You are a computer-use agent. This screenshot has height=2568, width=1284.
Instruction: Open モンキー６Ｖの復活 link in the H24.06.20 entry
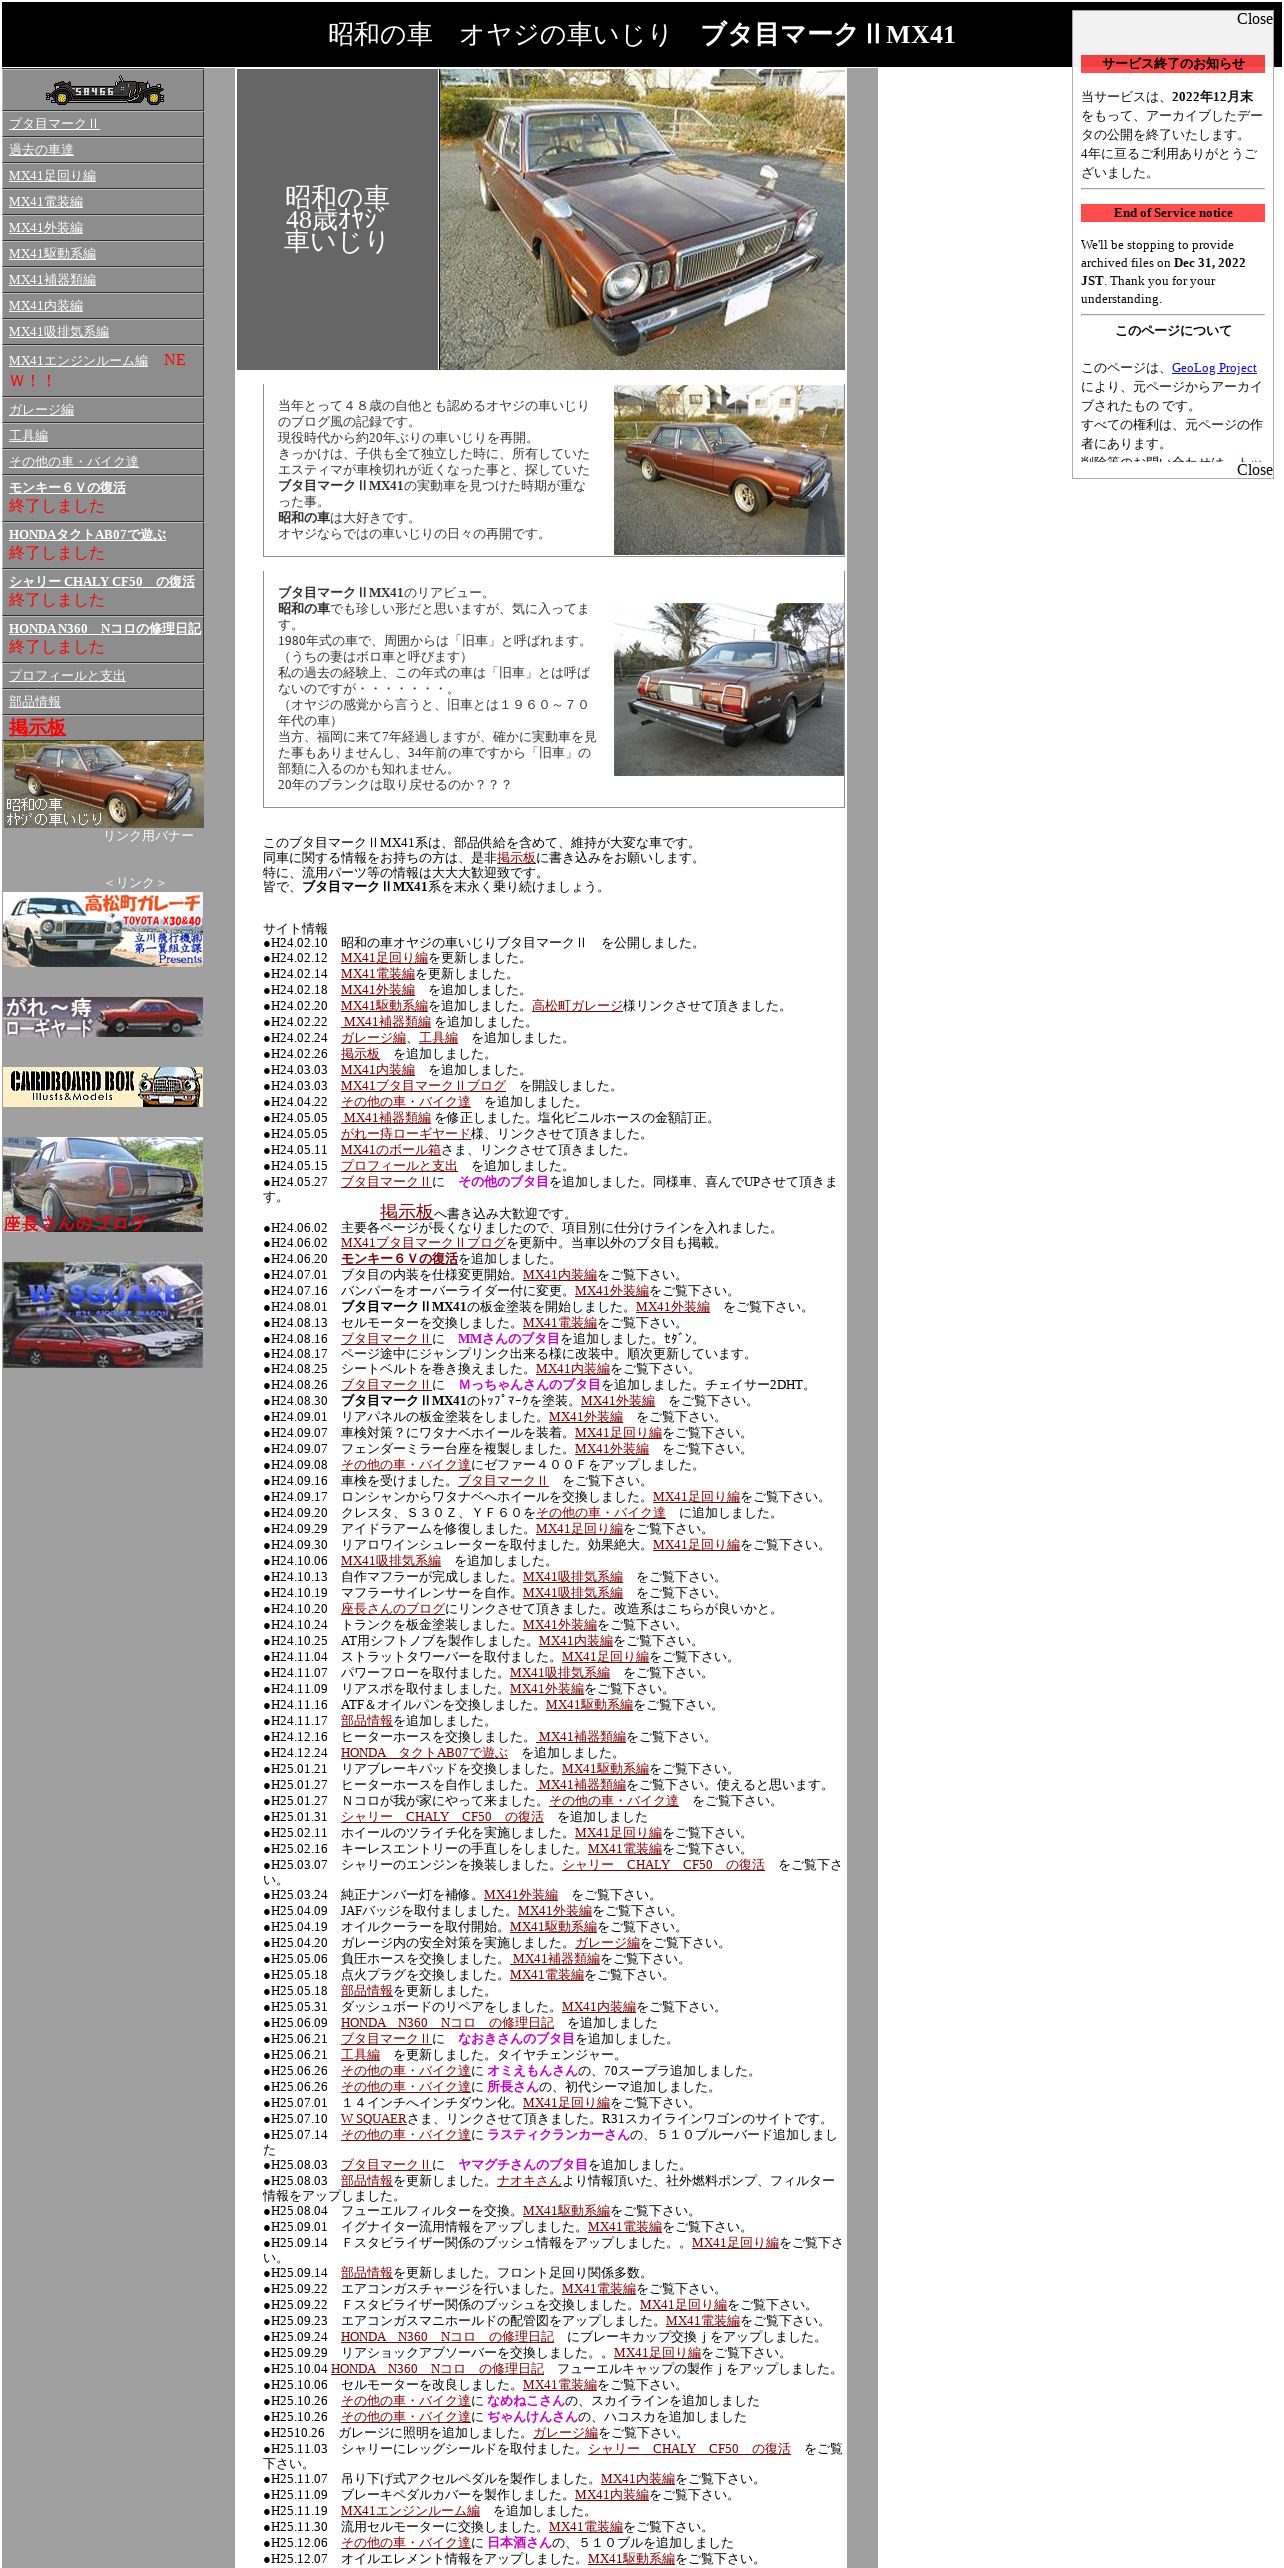point(399,1259)
